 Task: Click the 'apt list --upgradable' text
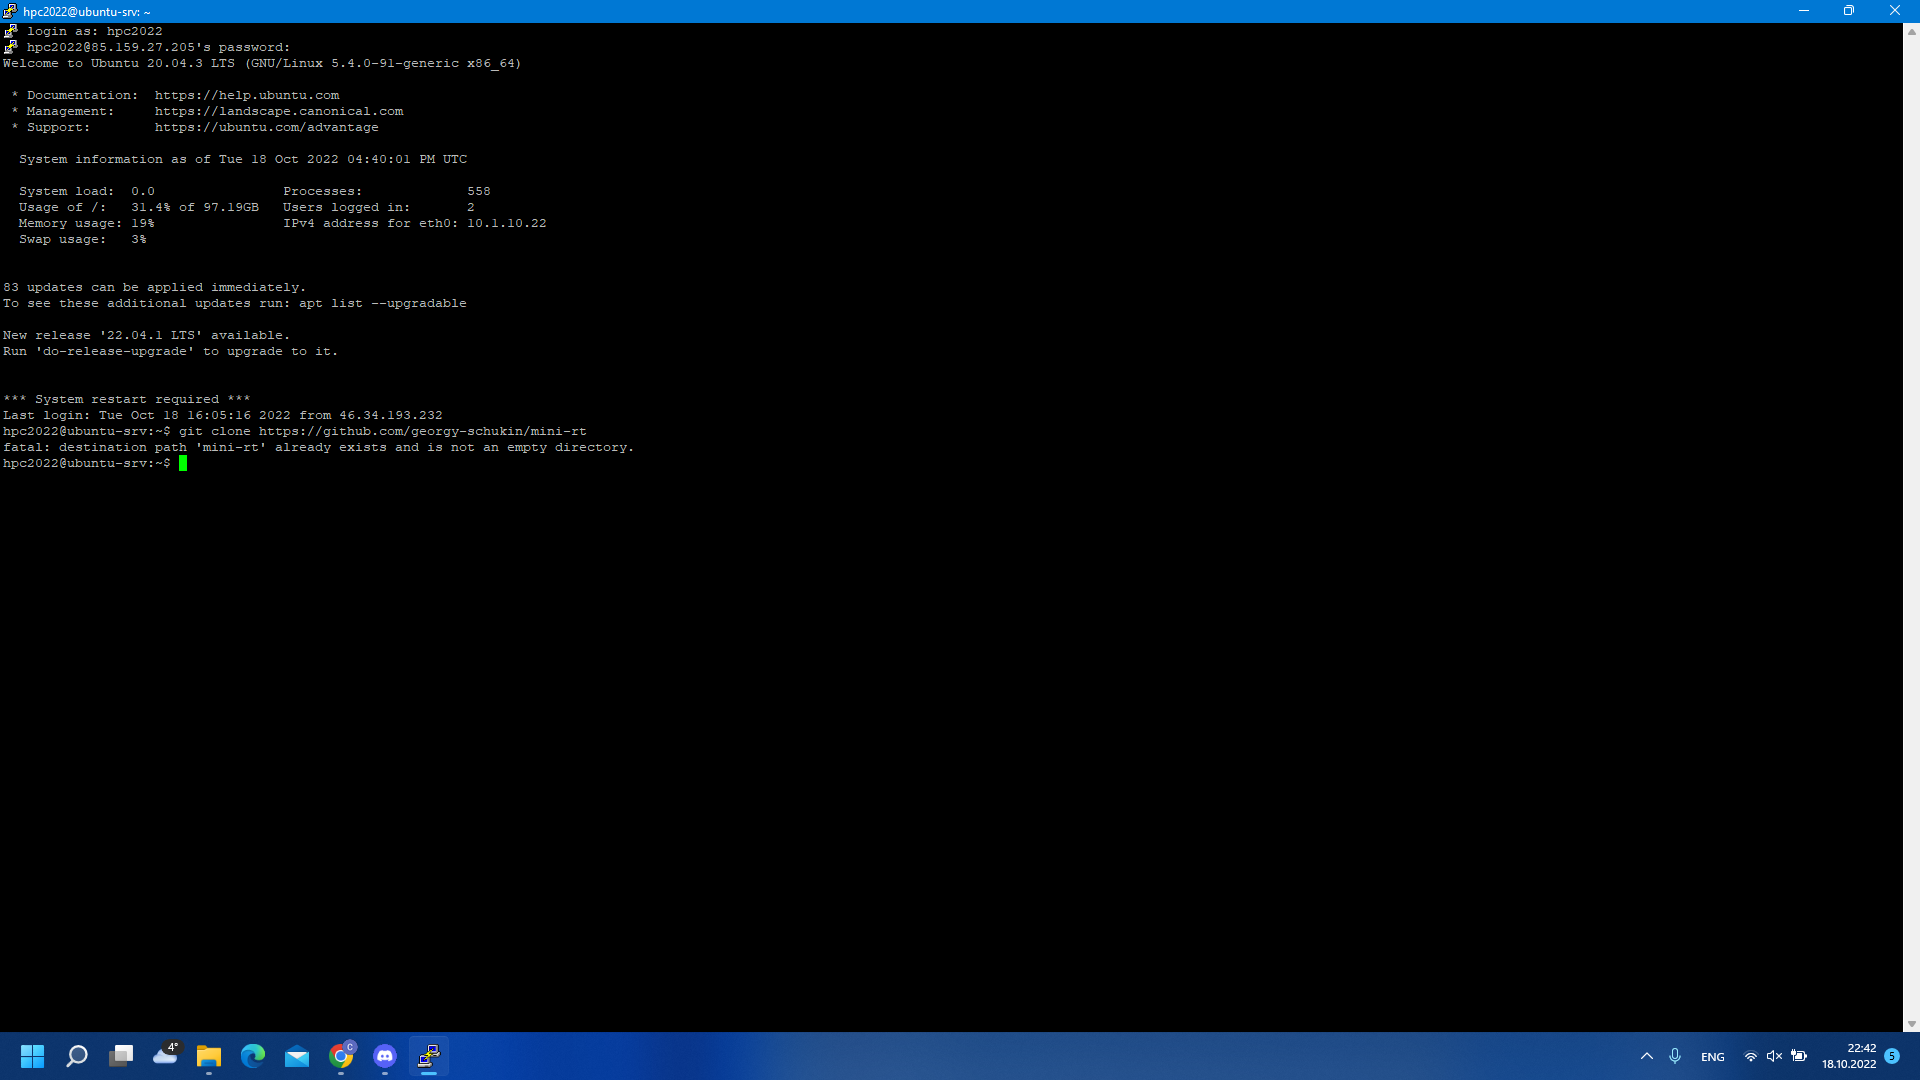(383, 303)
